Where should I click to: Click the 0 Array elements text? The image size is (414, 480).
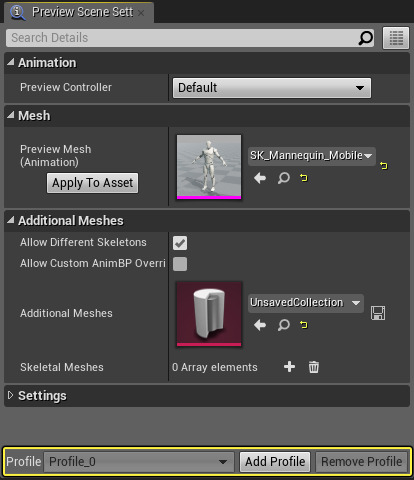click(215, 367)
